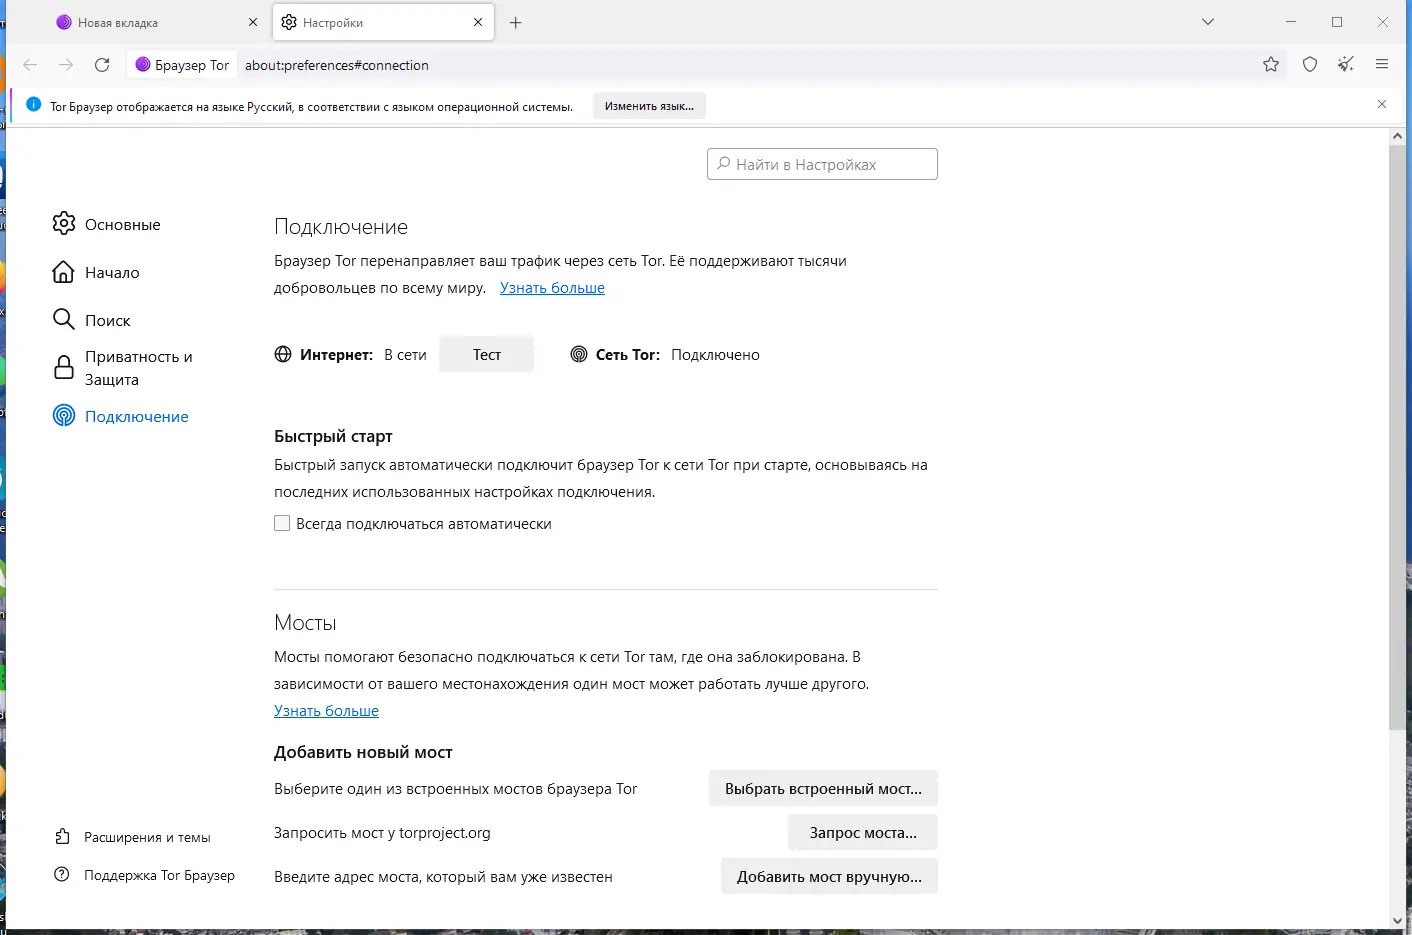
Task: Click the Добавить новый мост heading
Action: (363, 752)
